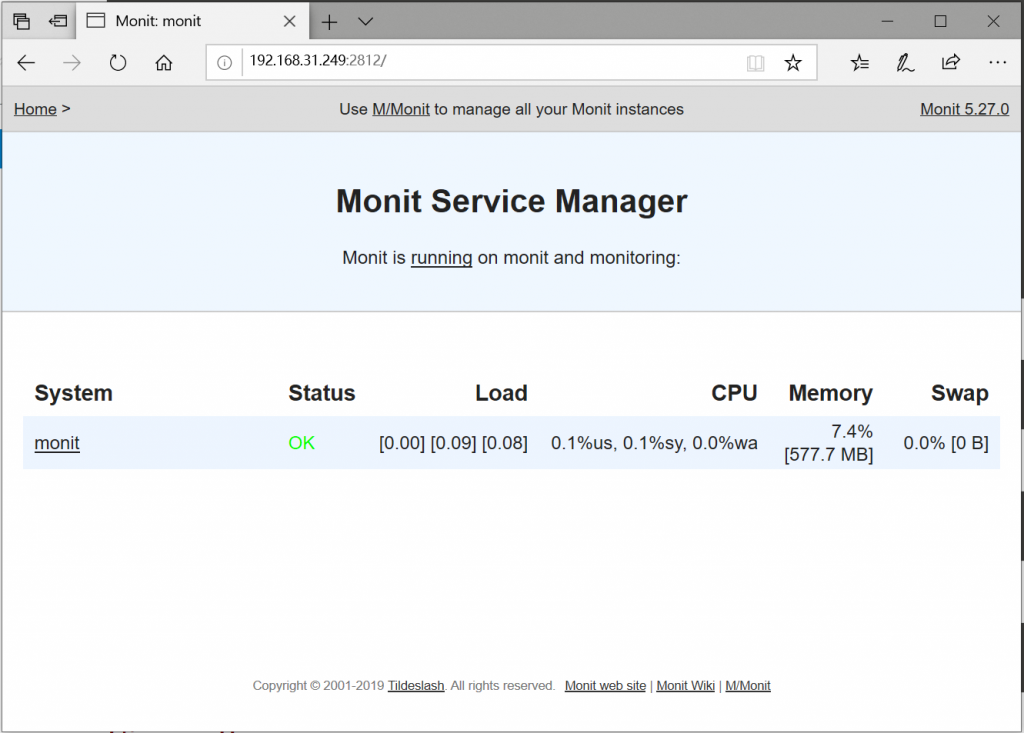Follow the Home breadcrumb link
Screen dimensions: 1024x733
pos(35,109)
